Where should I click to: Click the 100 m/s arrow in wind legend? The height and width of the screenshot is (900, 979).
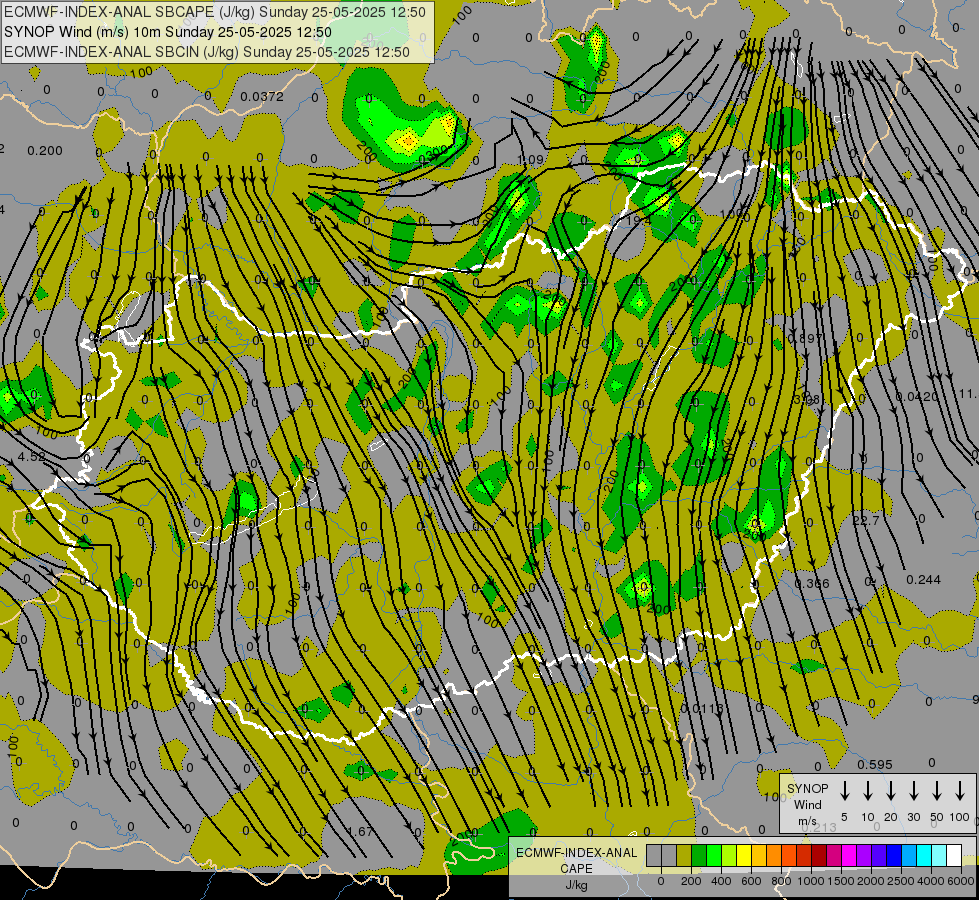pyautogui.click(x=960, y=790)
